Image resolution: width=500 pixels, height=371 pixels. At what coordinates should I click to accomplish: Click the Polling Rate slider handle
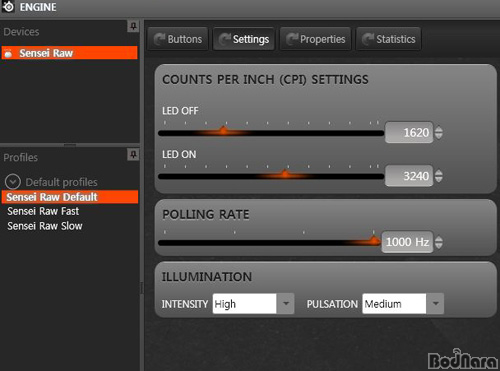[374, 240]
